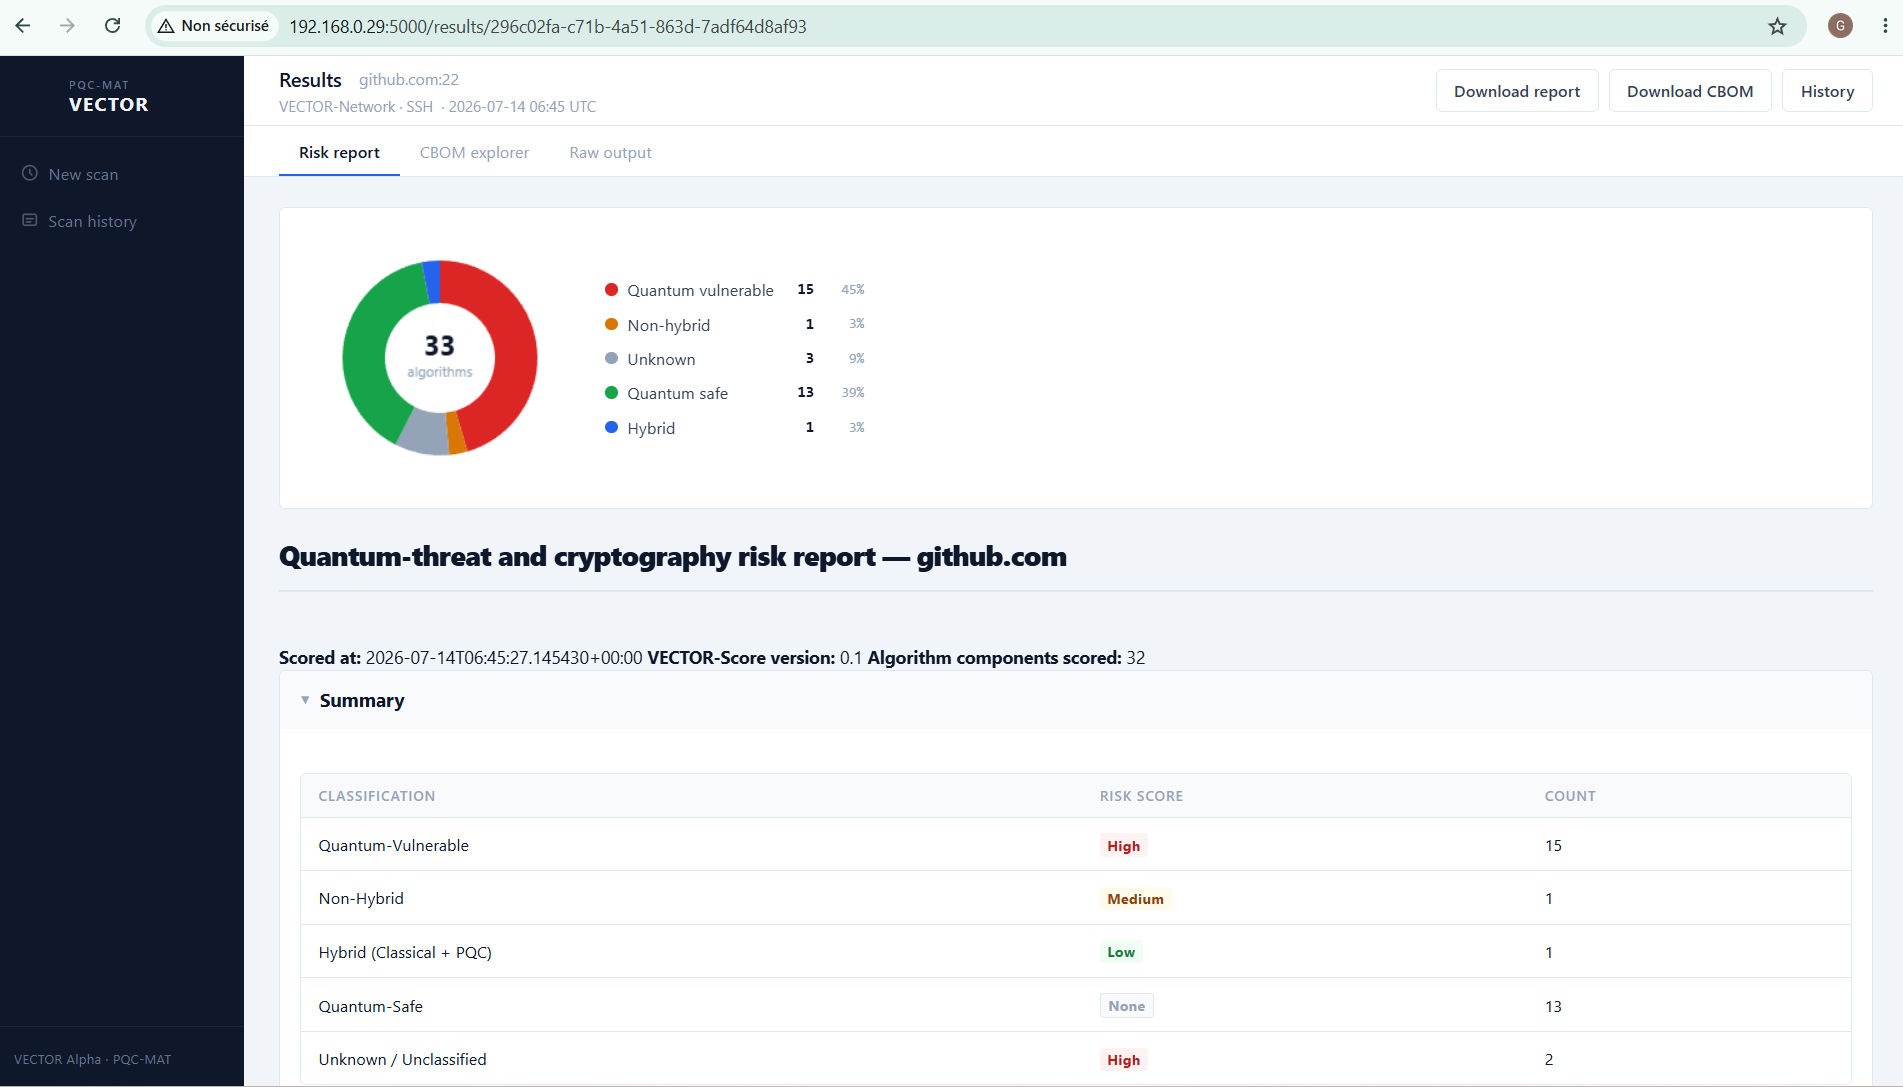Go back to previous page
Screen dimensions: 1903x1087
click(x=23, y=26)
